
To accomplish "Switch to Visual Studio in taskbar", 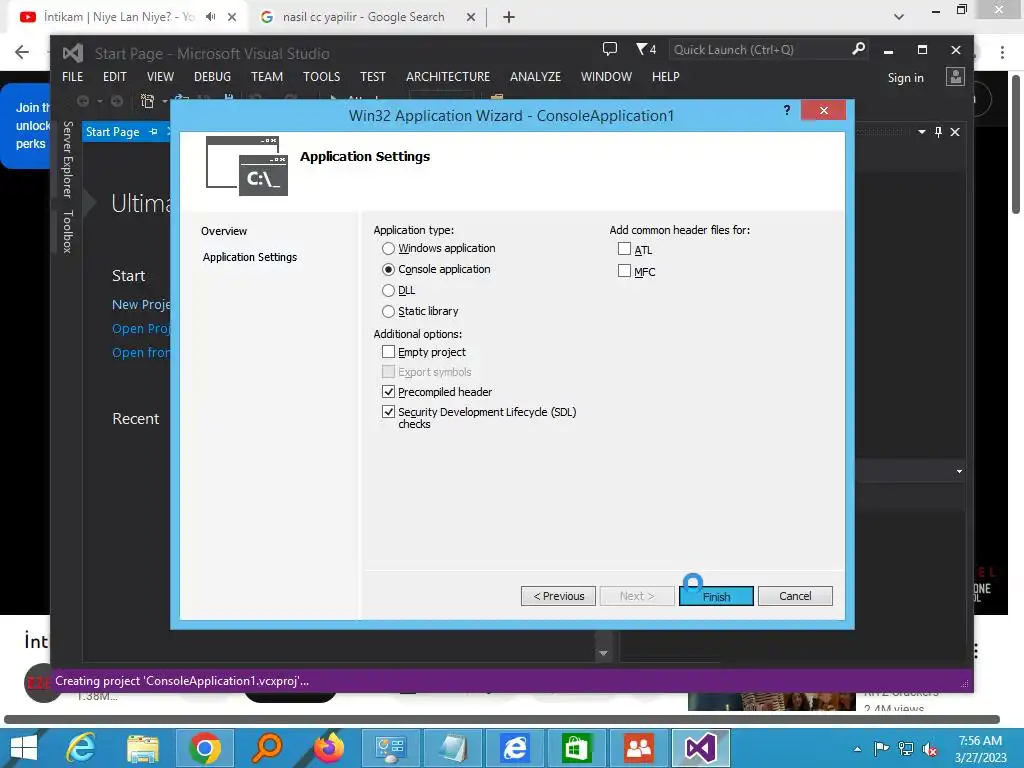I will pos(700,748).
